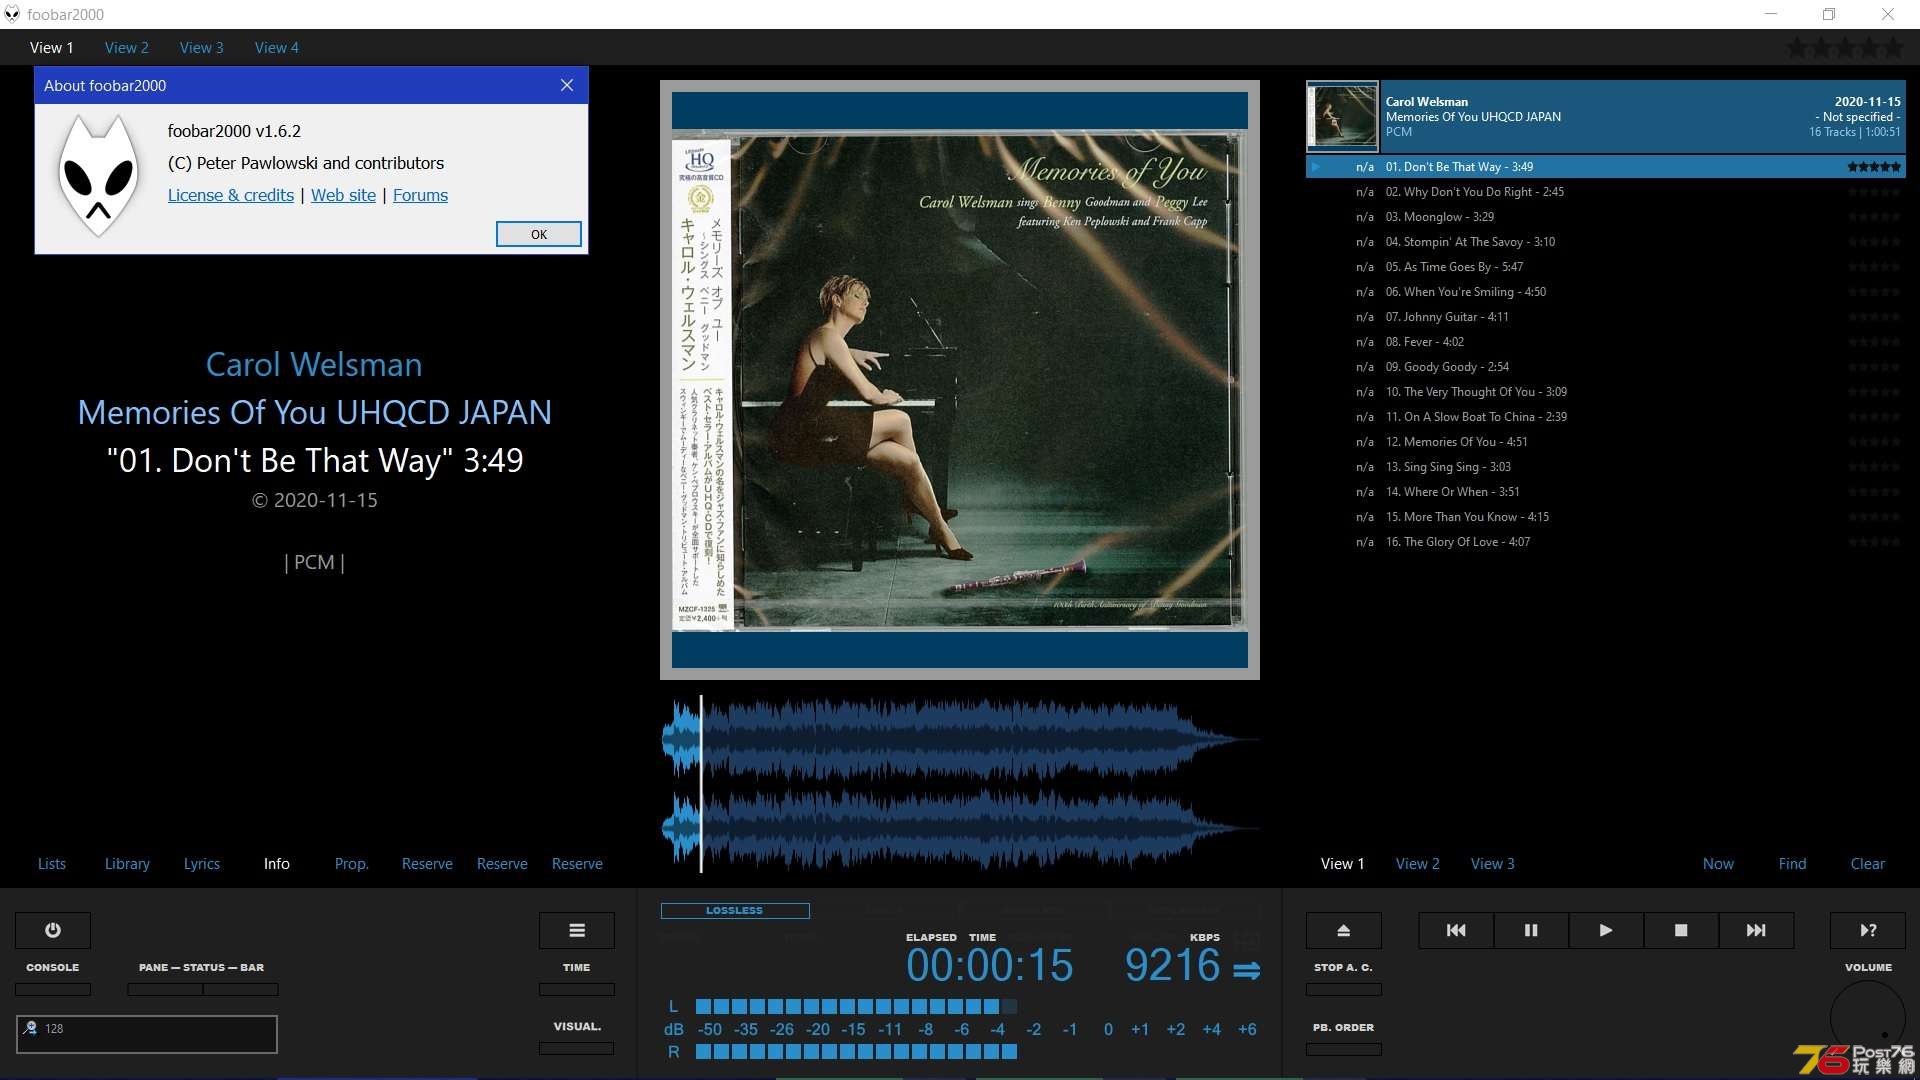
Task: Click the left channel VU meter
Action: 856,1006
